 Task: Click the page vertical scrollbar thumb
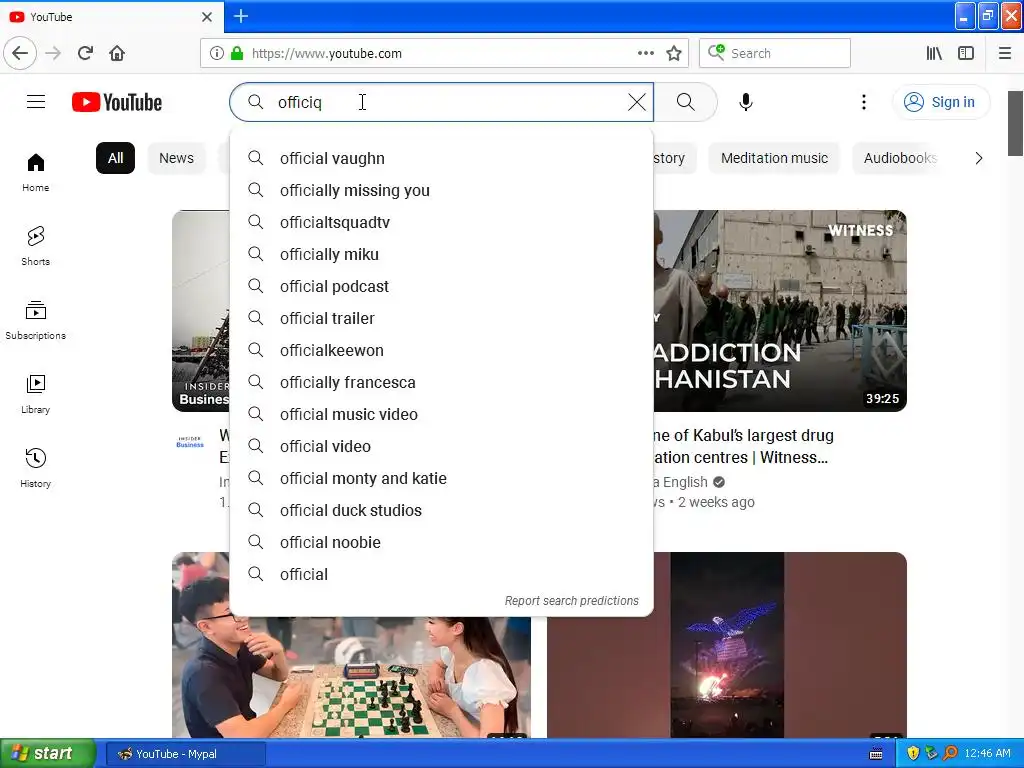coord(1015,123)
